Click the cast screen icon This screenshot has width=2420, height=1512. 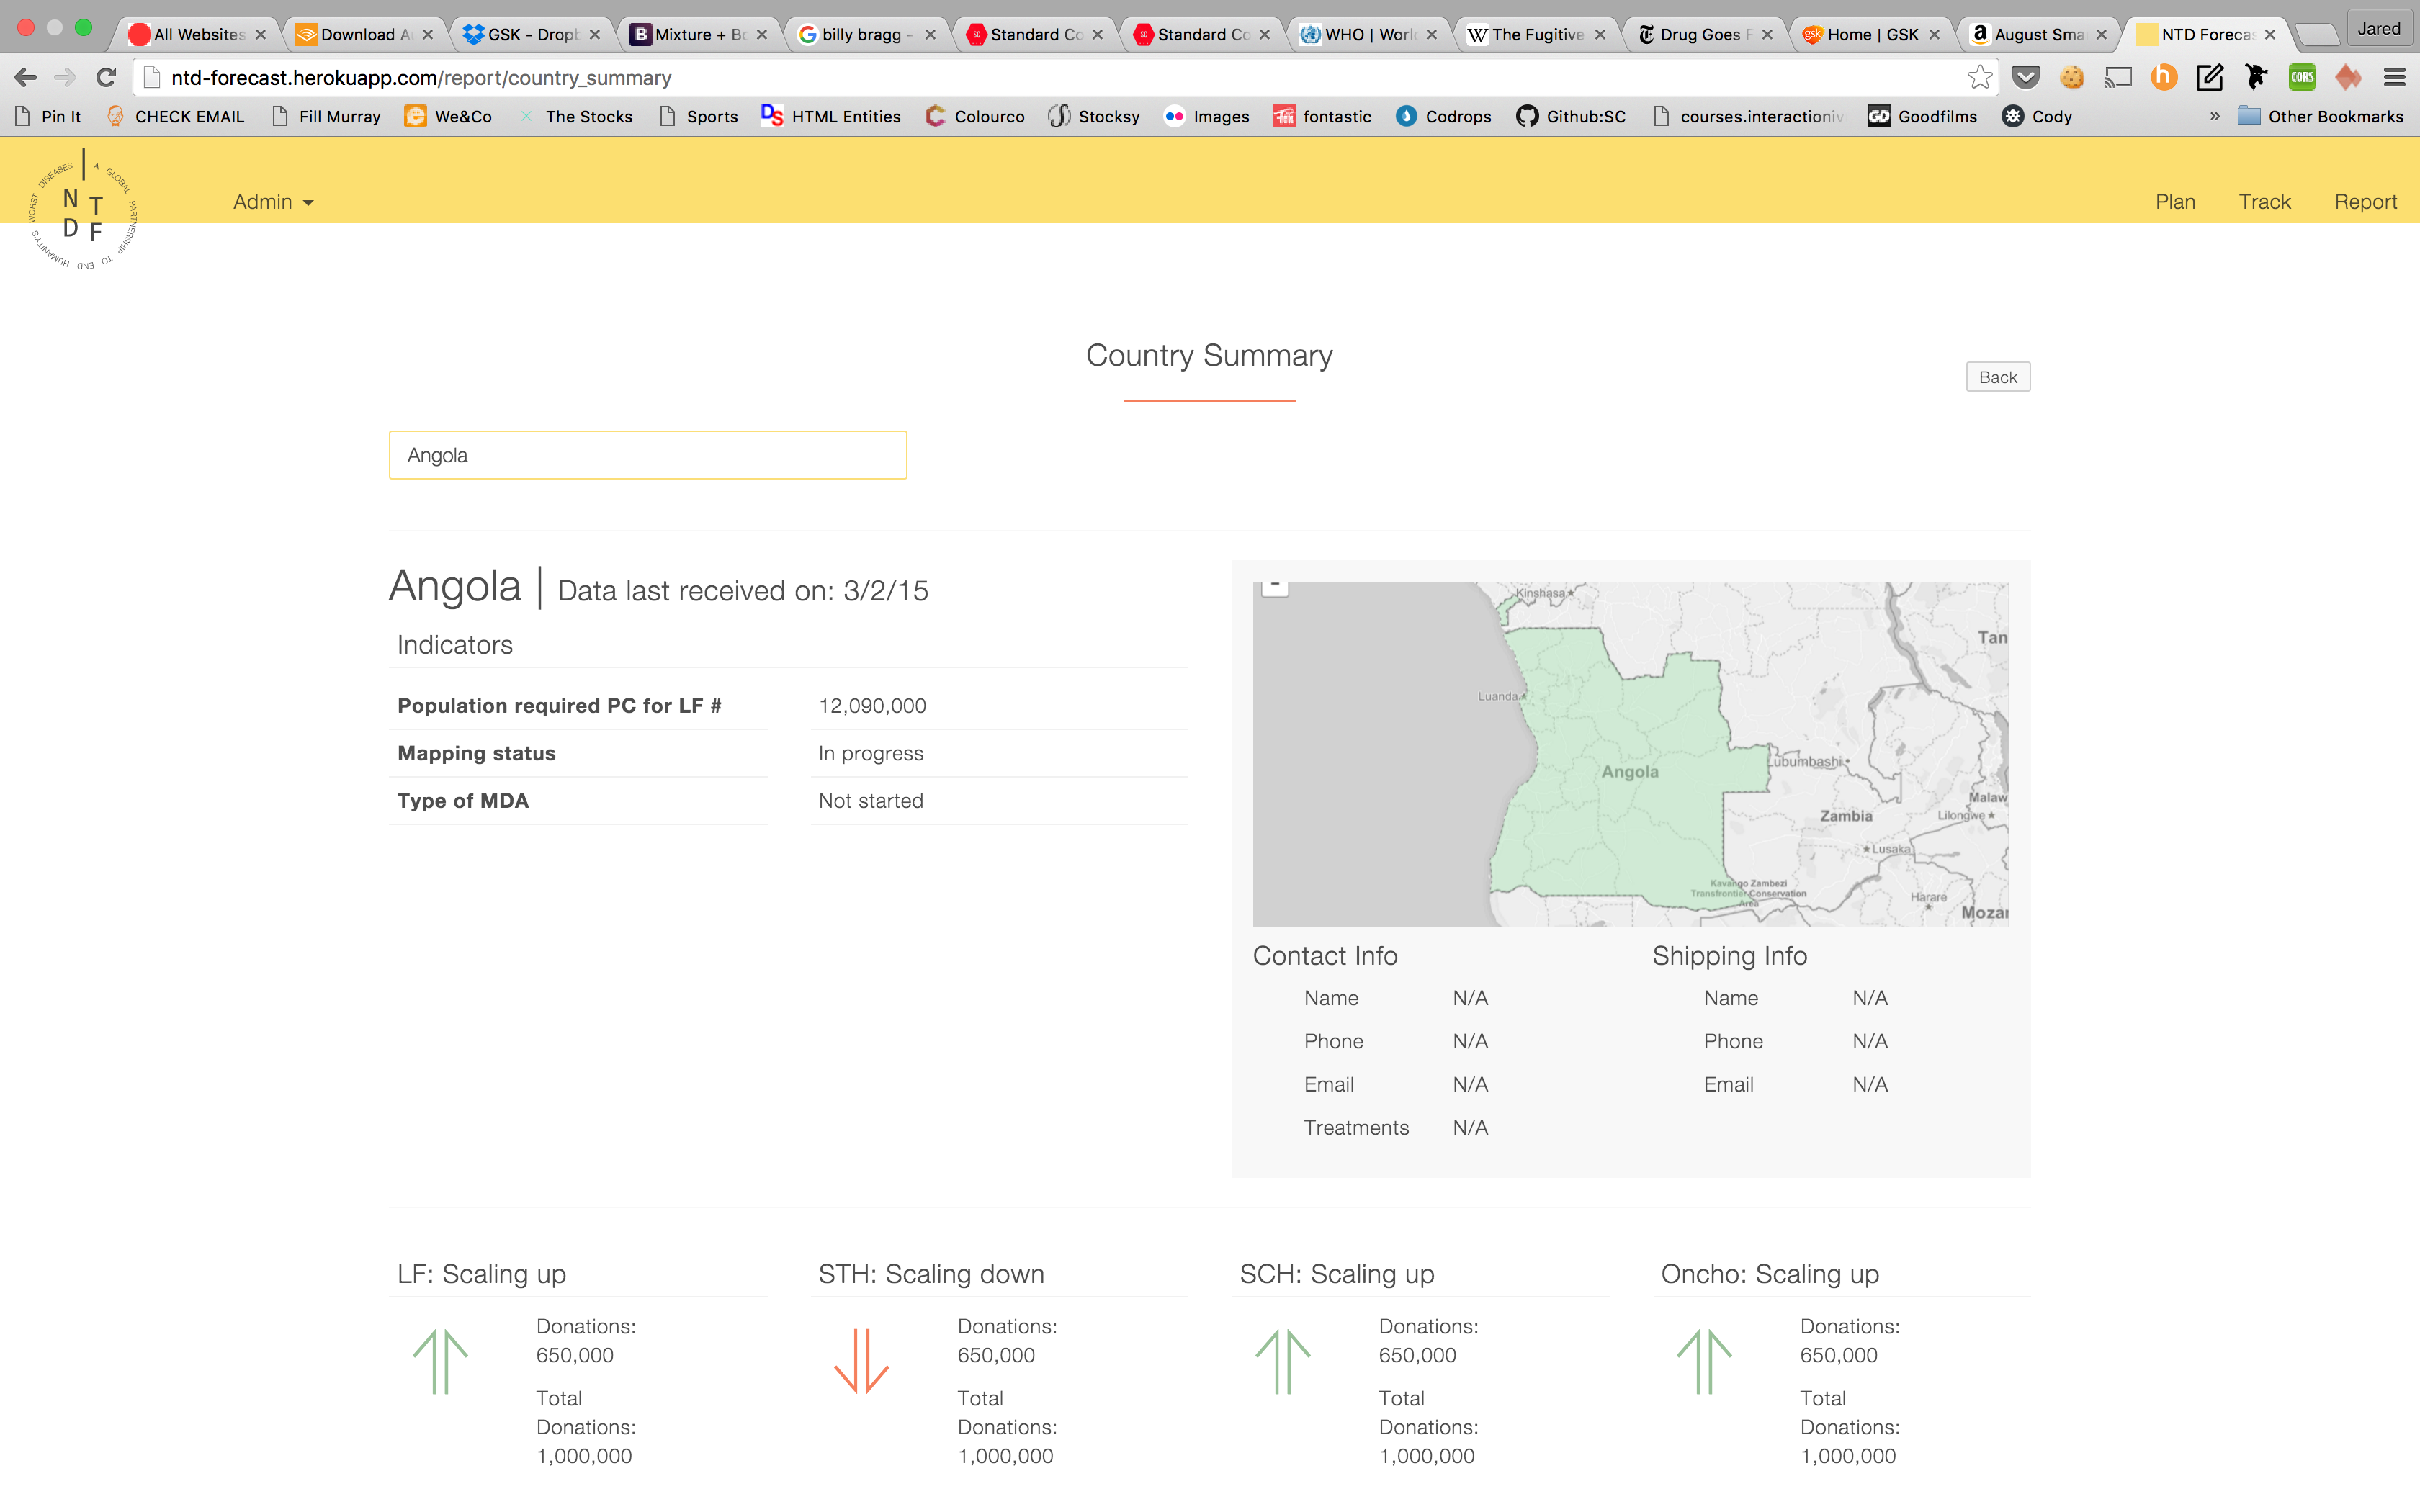point(2118,77)
